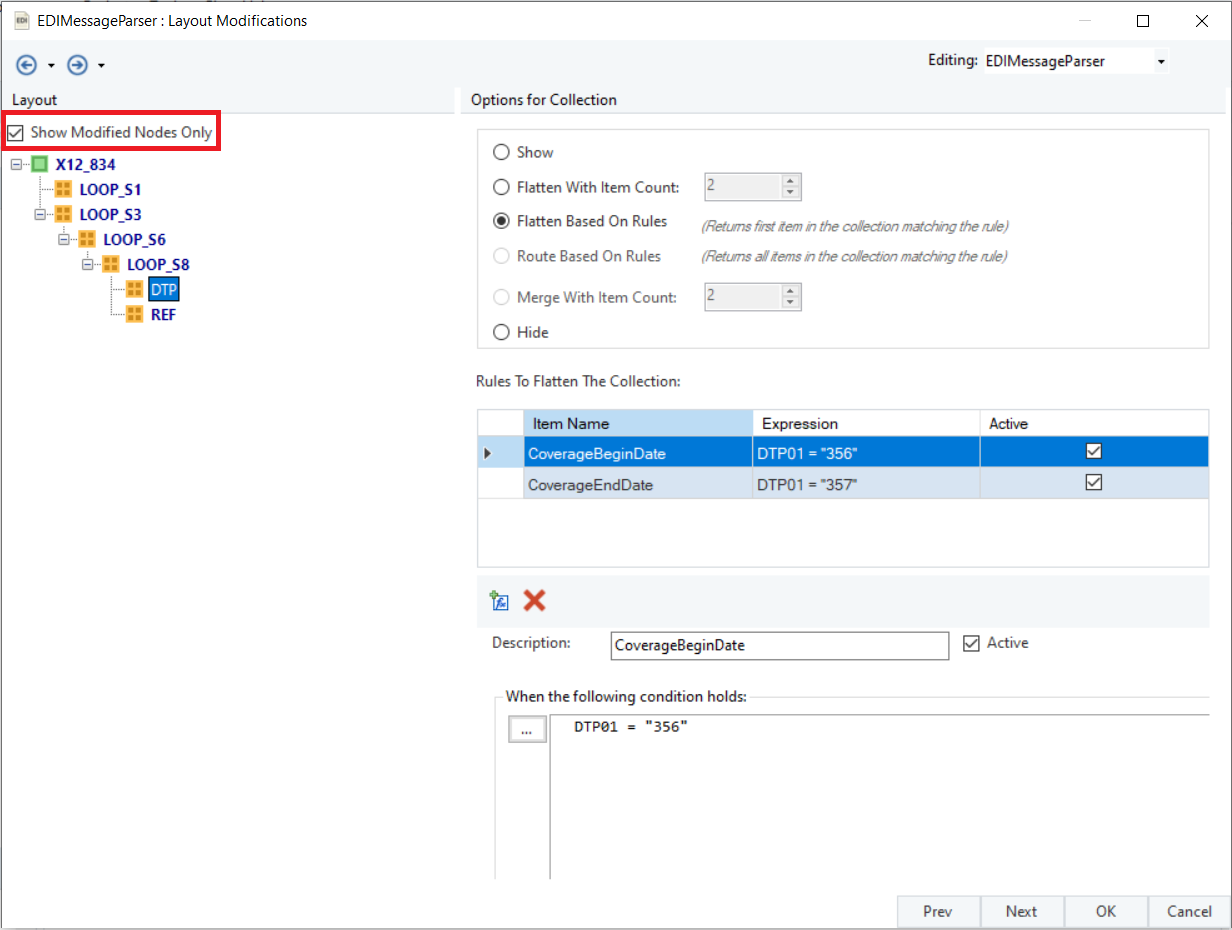1232x930 pixels.
Task: Click the back navigation arrow icon
Action: tap(27, 65)
